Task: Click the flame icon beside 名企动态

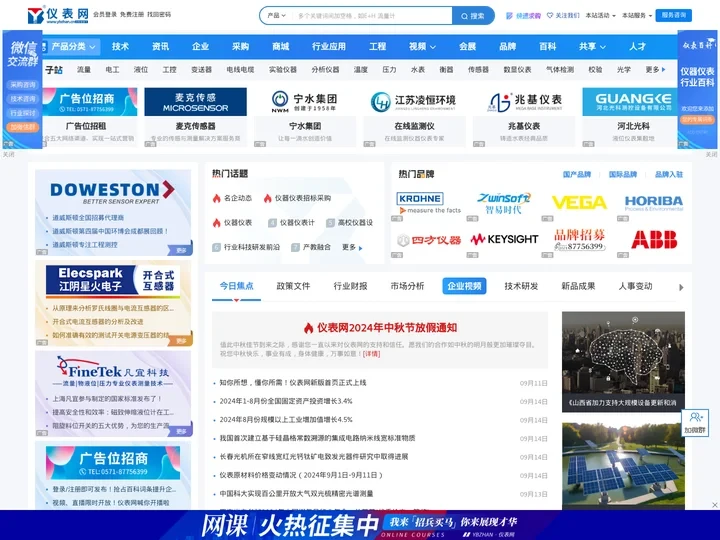Action: [217, 198]
